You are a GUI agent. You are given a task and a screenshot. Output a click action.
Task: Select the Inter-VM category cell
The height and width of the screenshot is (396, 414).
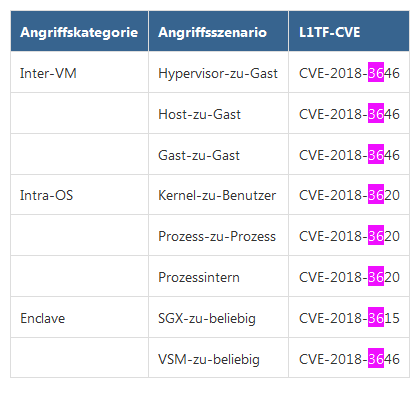(x=79, y=72)
